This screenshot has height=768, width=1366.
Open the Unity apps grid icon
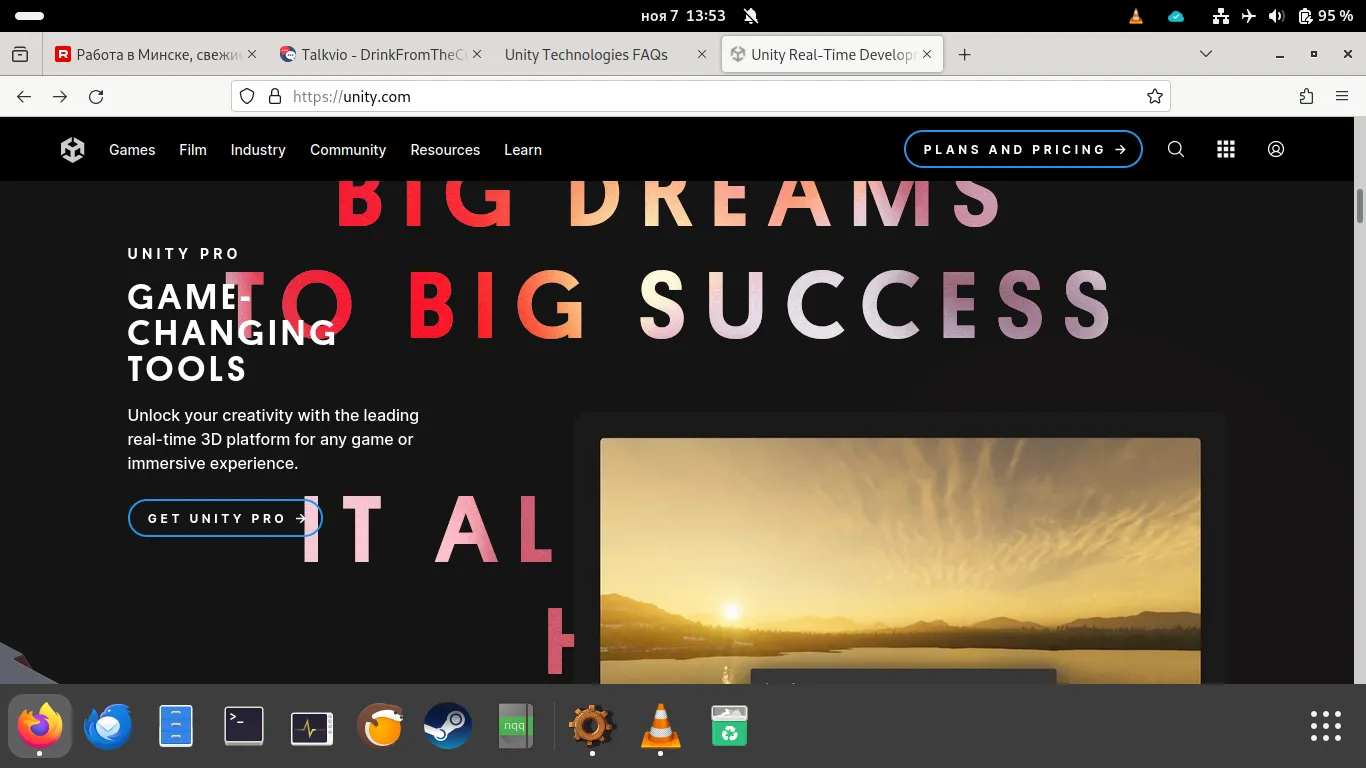[x=1226, y=149]
